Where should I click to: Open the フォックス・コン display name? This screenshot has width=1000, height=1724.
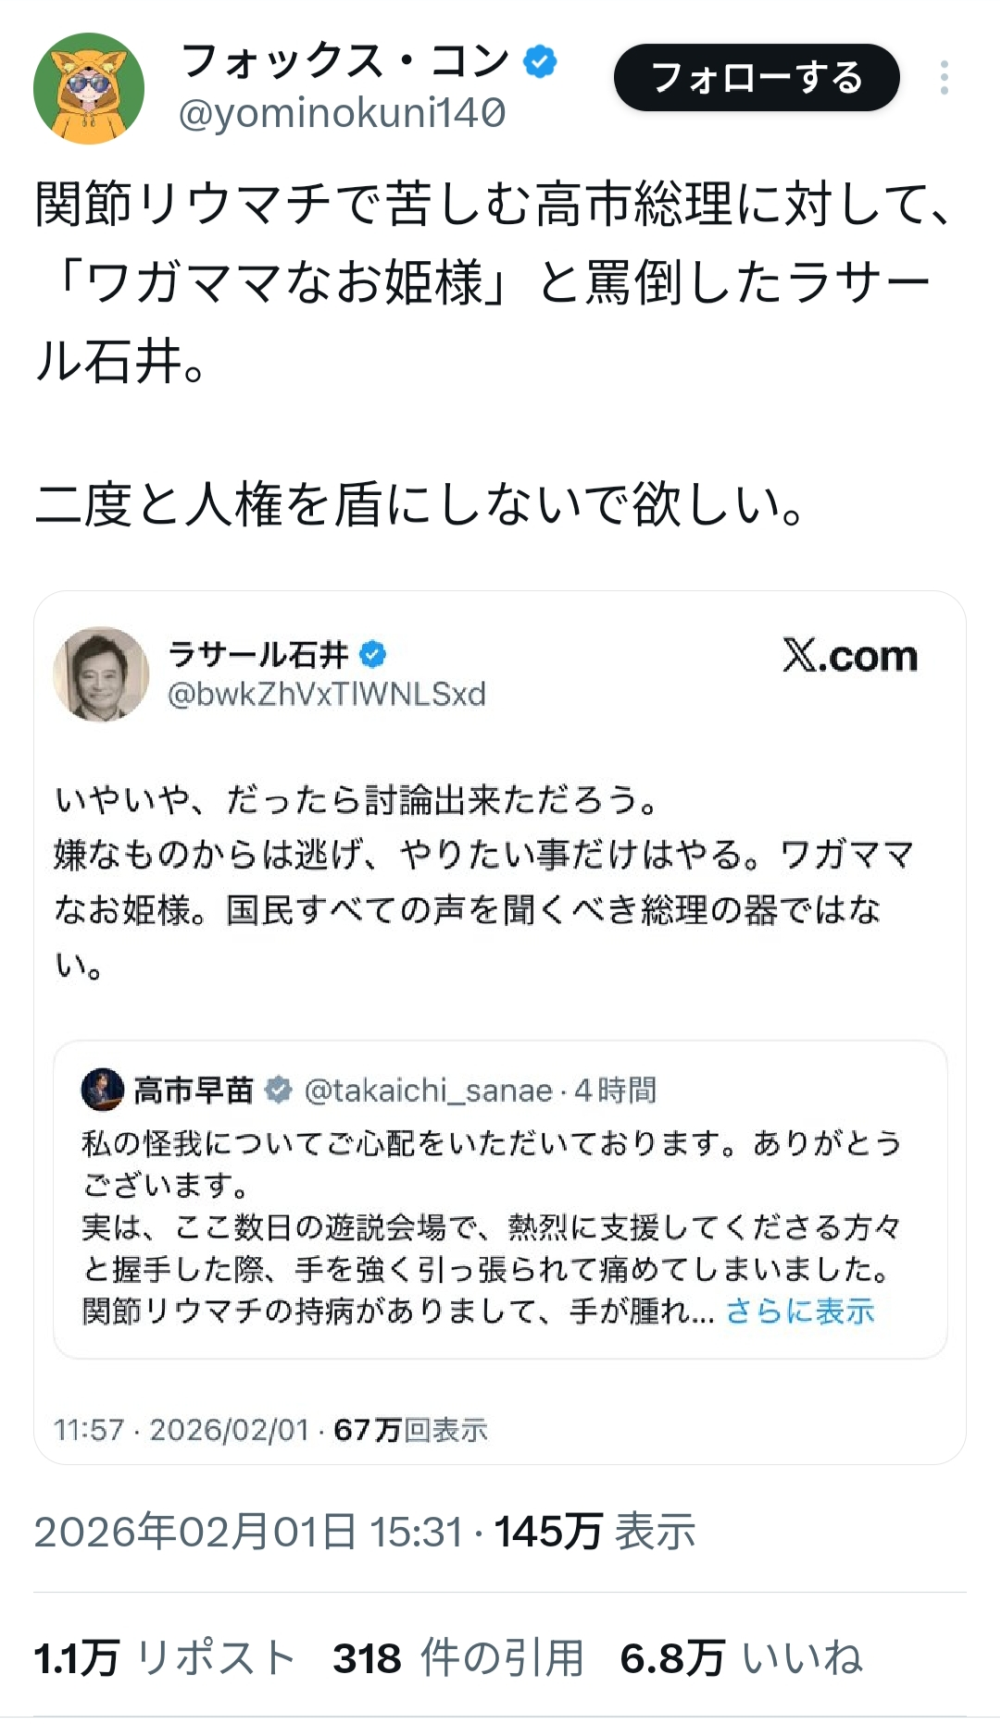click(346, 62)
